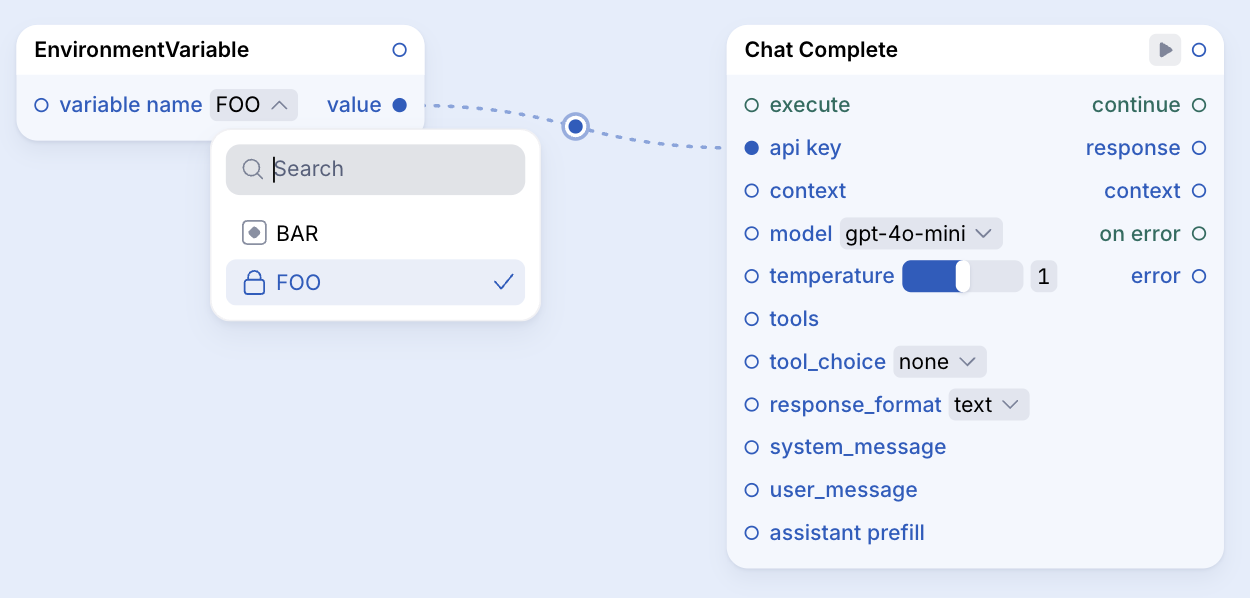Click the filled api key input port
This screenshot has height=598, width=1250.
pyautogui.click(x=752, y=148)
